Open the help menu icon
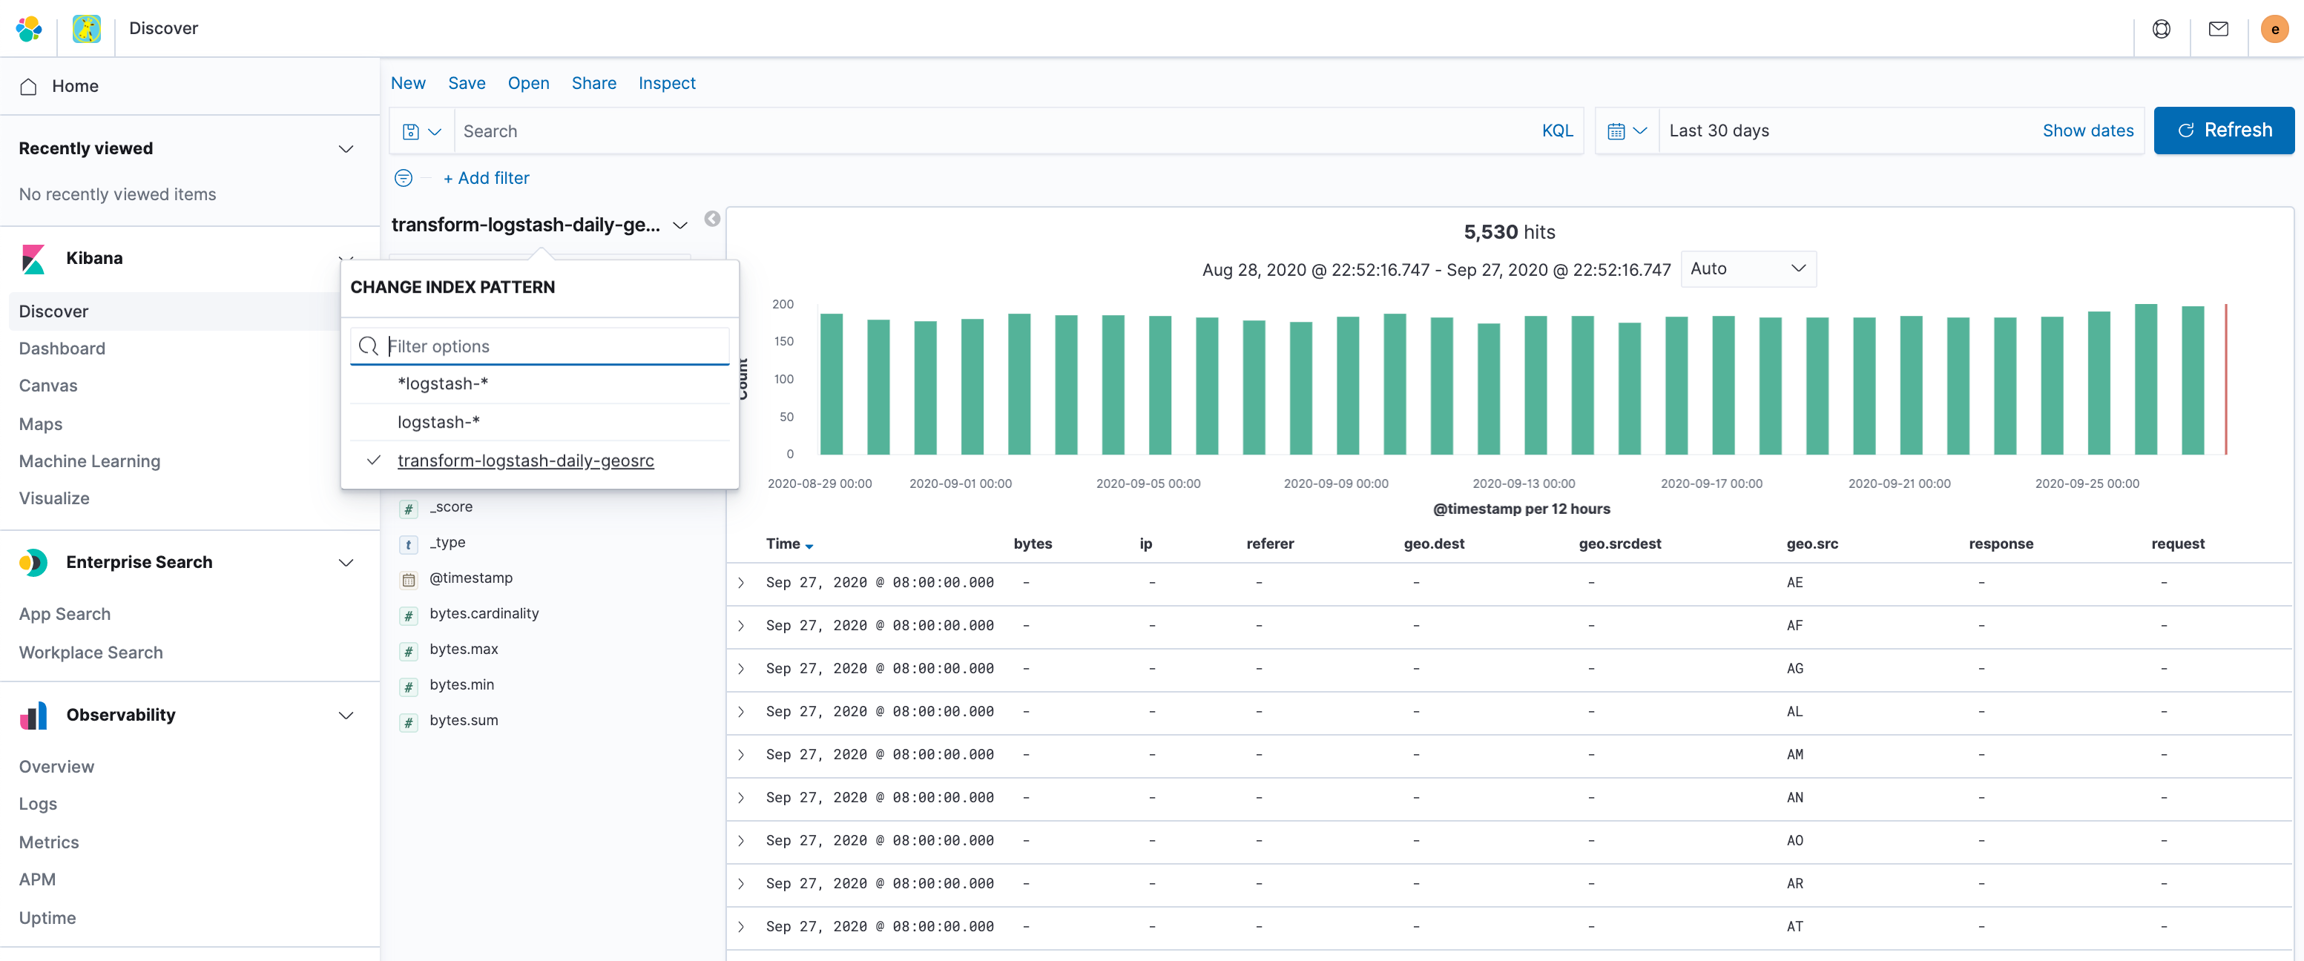Viewport: 2304px width, 961px height. point(2161,29)
